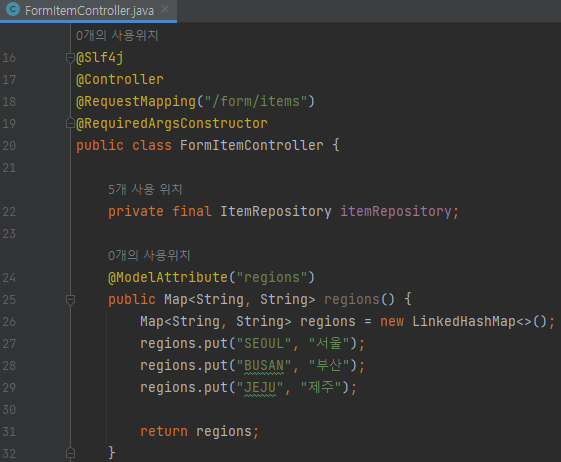561x462 pixels.
Task: Click the FormItemController class name in its declaration
Action: [252, 145]
